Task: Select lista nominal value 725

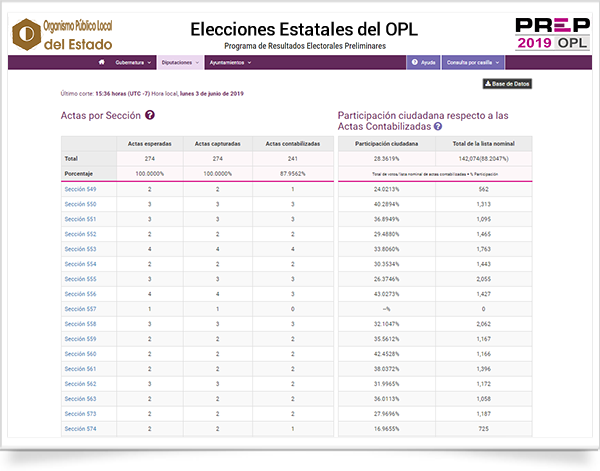Action: point(484,429)
